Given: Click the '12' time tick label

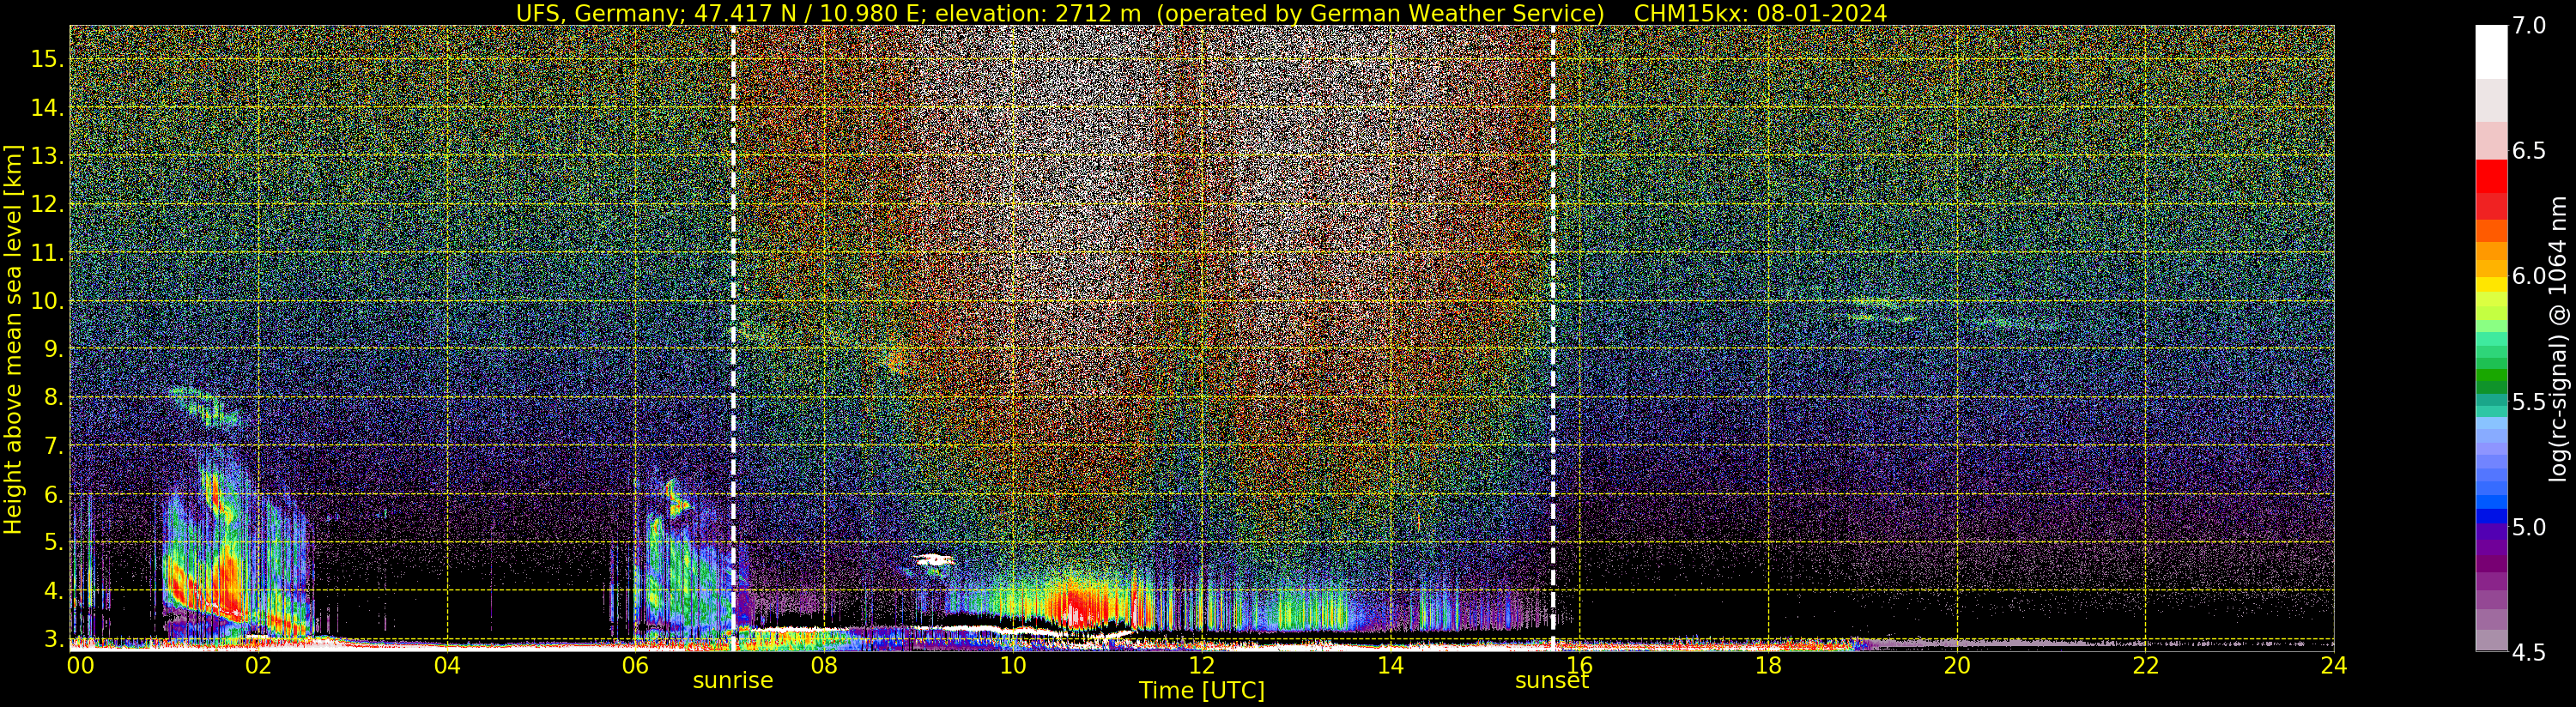Looking at the screenshot, I should click(1201, 665).
